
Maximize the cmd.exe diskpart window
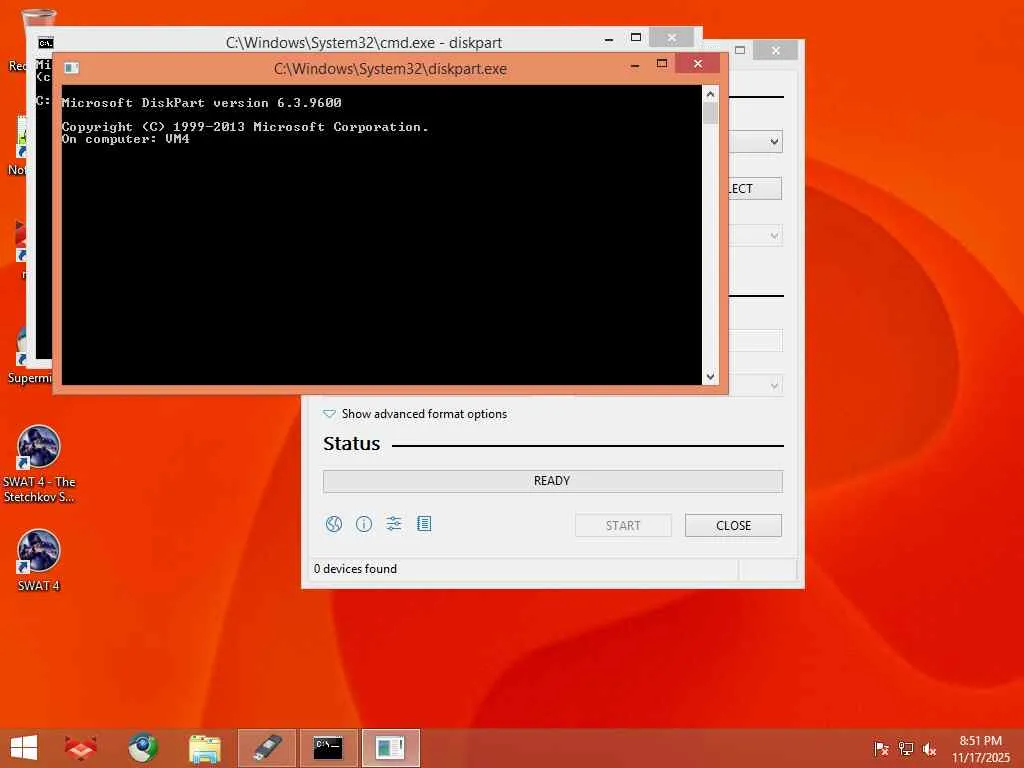click(635, 38)
